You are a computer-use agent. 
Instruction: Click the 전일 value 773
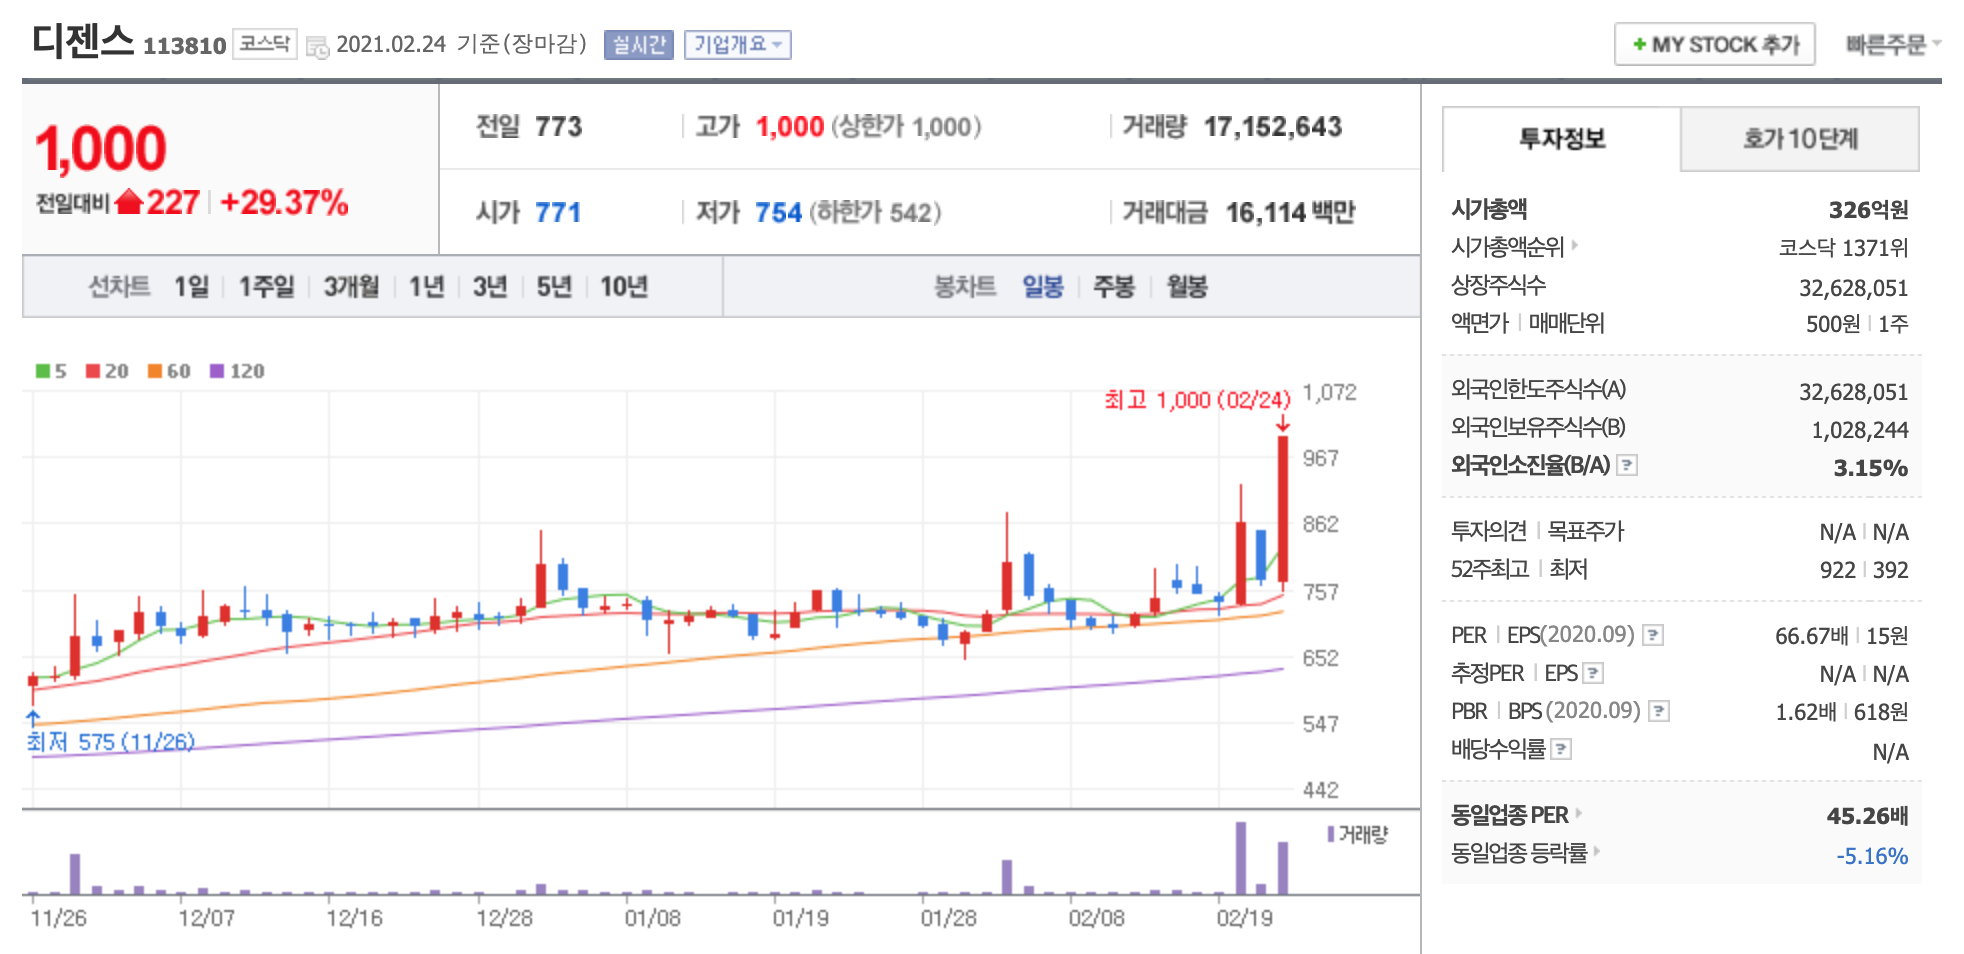pyautogui.click(x=558, y=127)
